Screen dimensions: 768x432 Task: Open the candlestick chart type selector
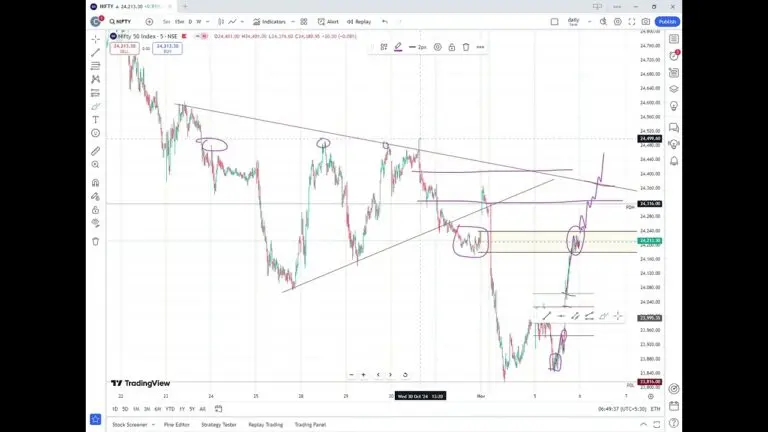pos(221,22)
